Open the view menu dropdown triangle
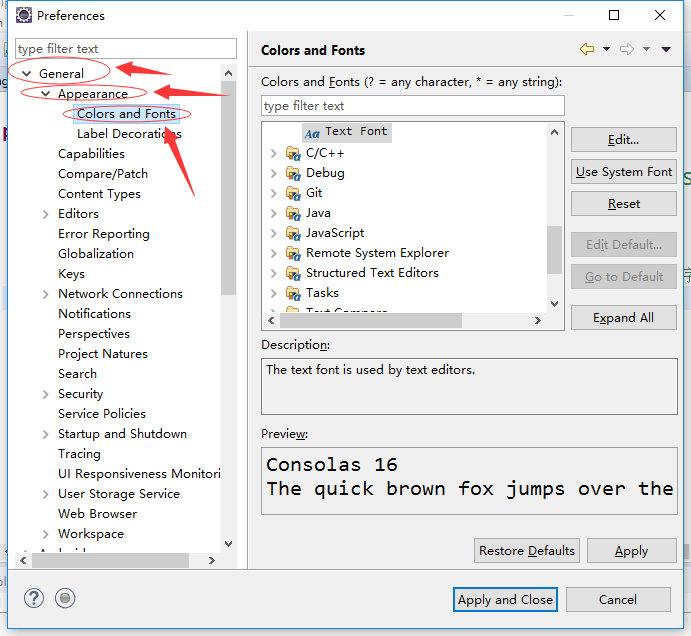 [x=666, y=49]
